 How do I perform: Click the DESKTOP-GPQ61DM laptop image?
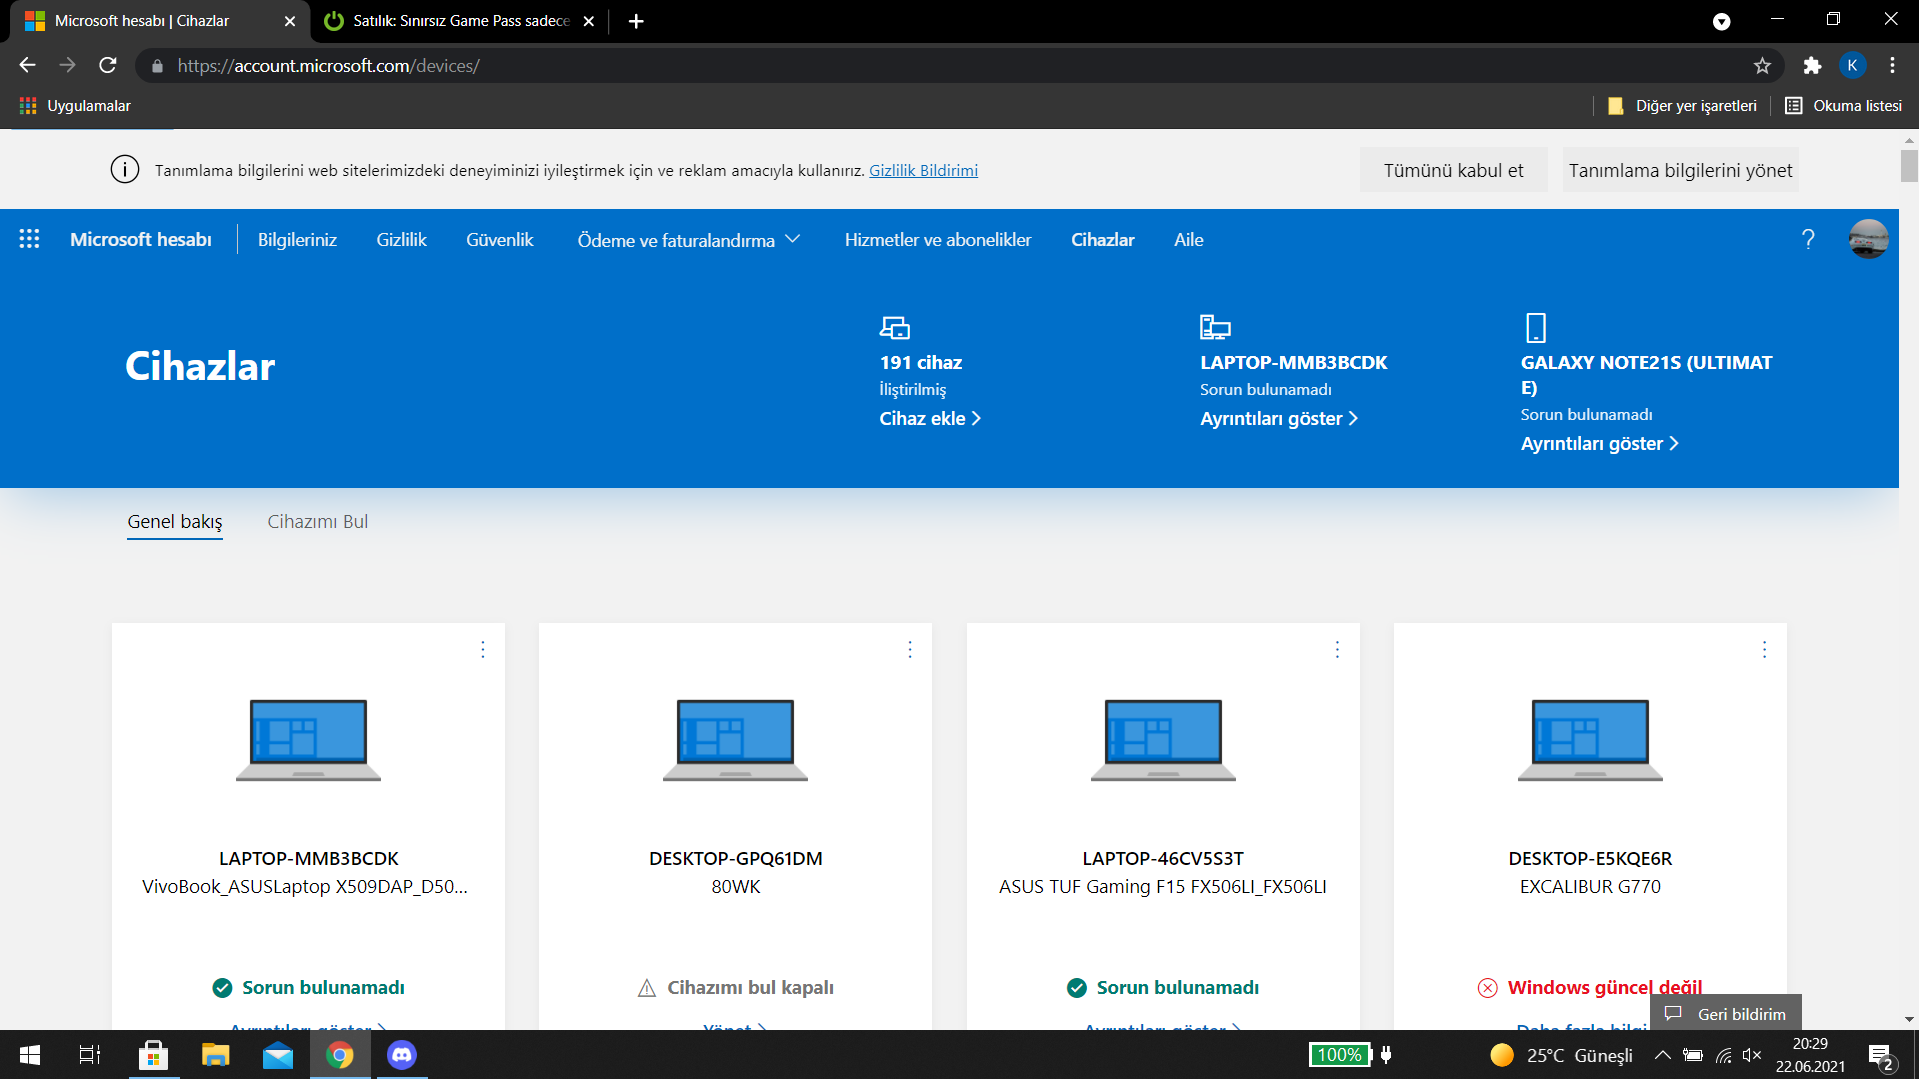[x=735, y=740]
